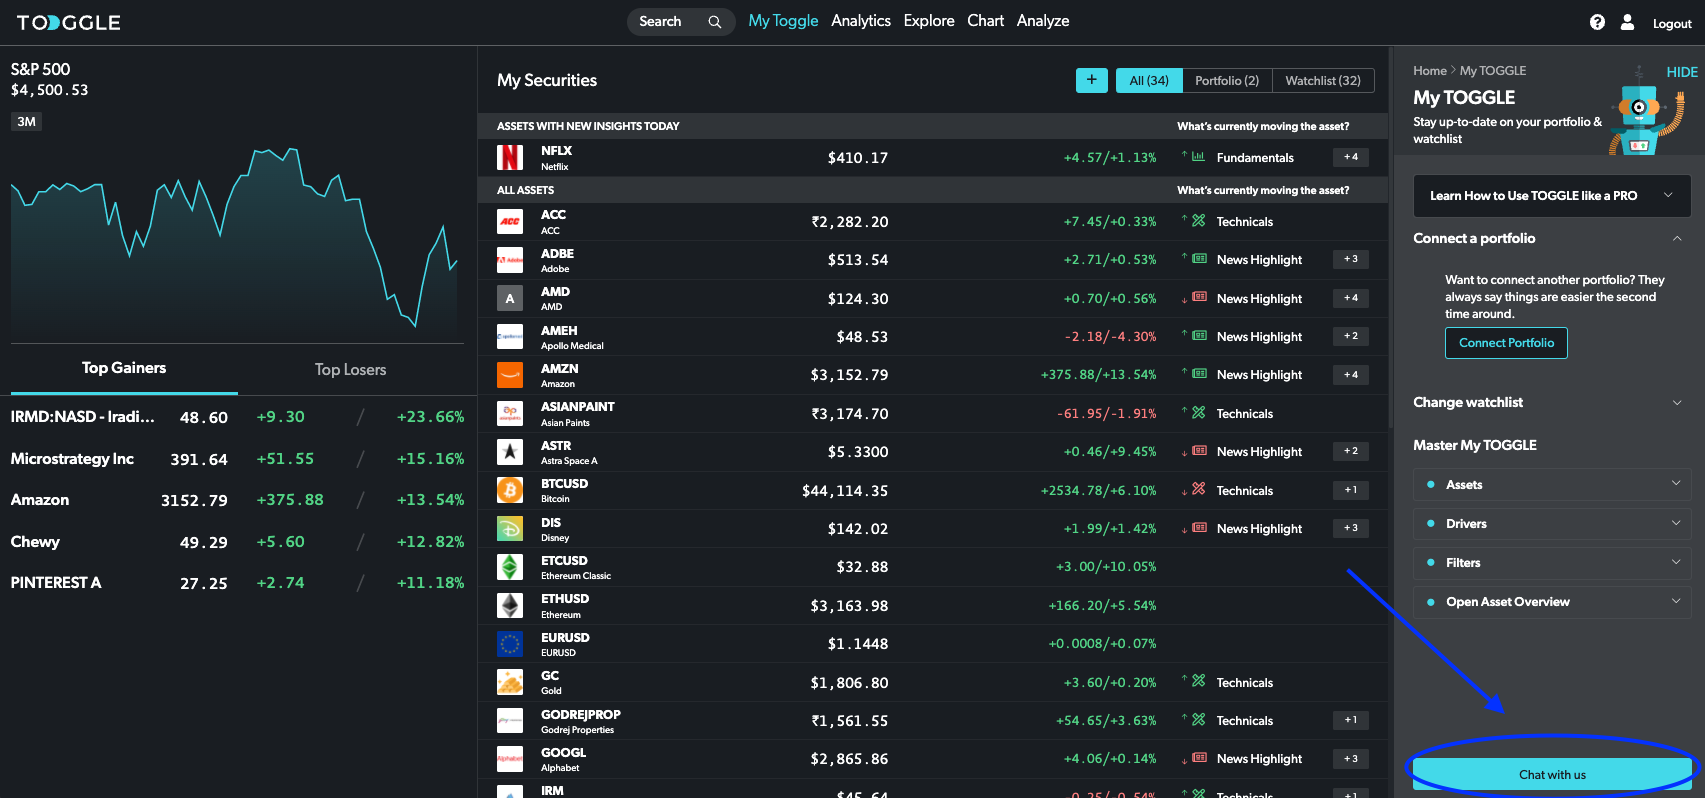The width and height of the screenshot is (1705, 798).
Task: Select the PINTEREST A gainer row
Action: (237, 583)
